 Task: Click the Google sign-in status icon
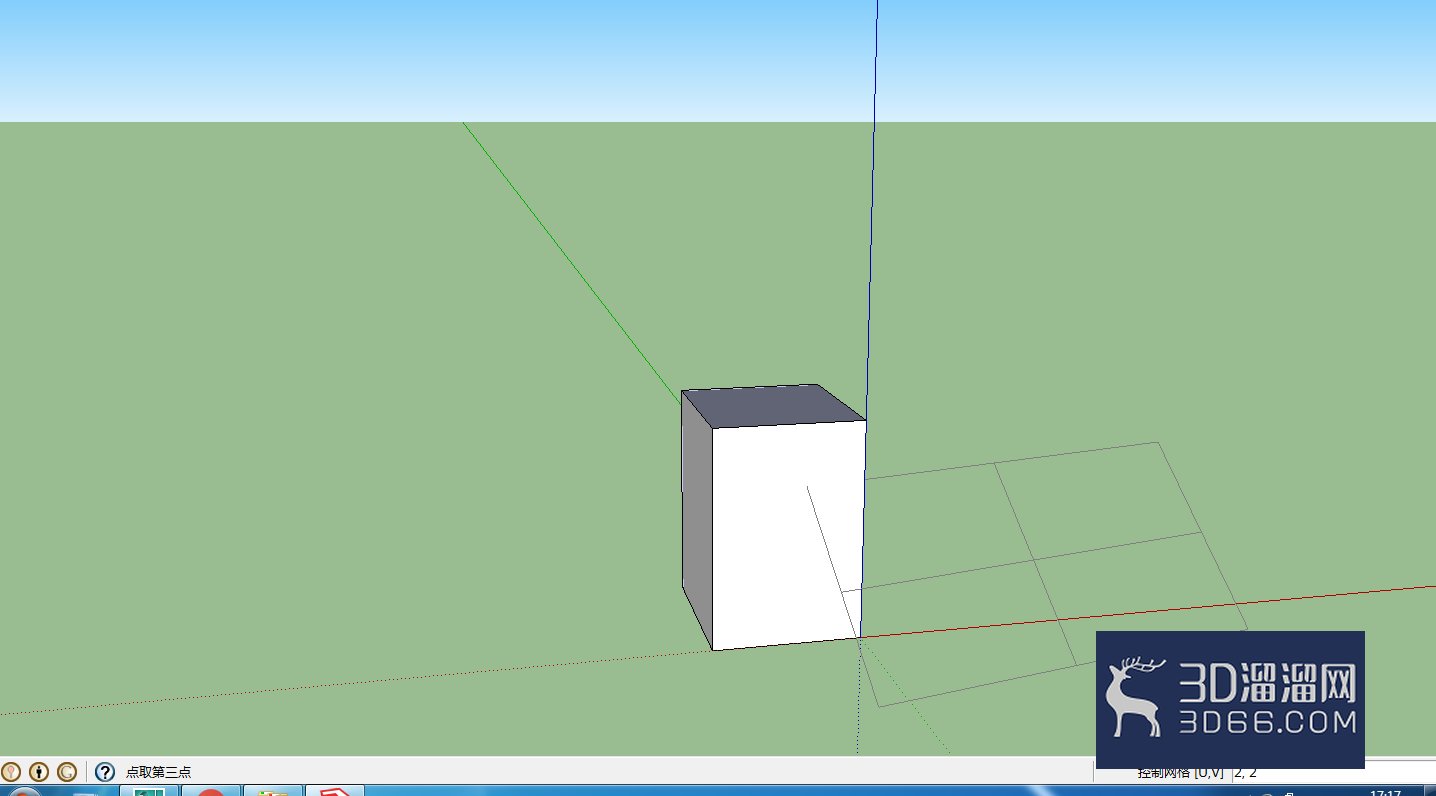pyautogui.click(x=67, y=772)
